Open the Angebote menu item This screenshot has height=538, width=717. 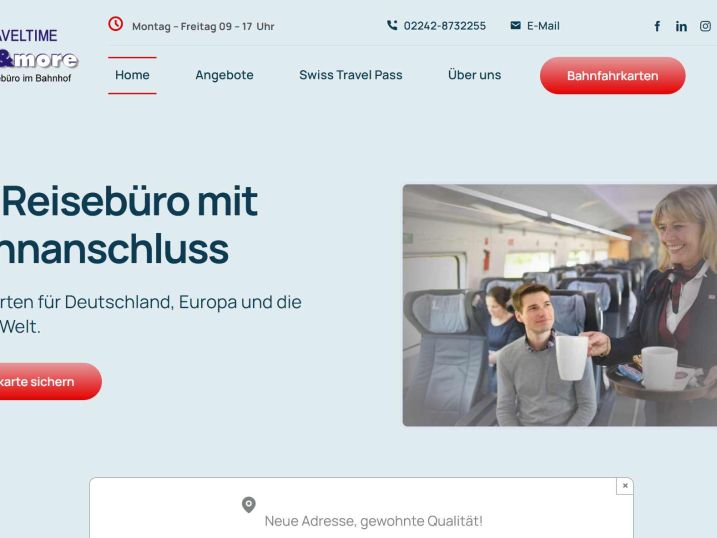pyautogui.click(x=225, y=75)
